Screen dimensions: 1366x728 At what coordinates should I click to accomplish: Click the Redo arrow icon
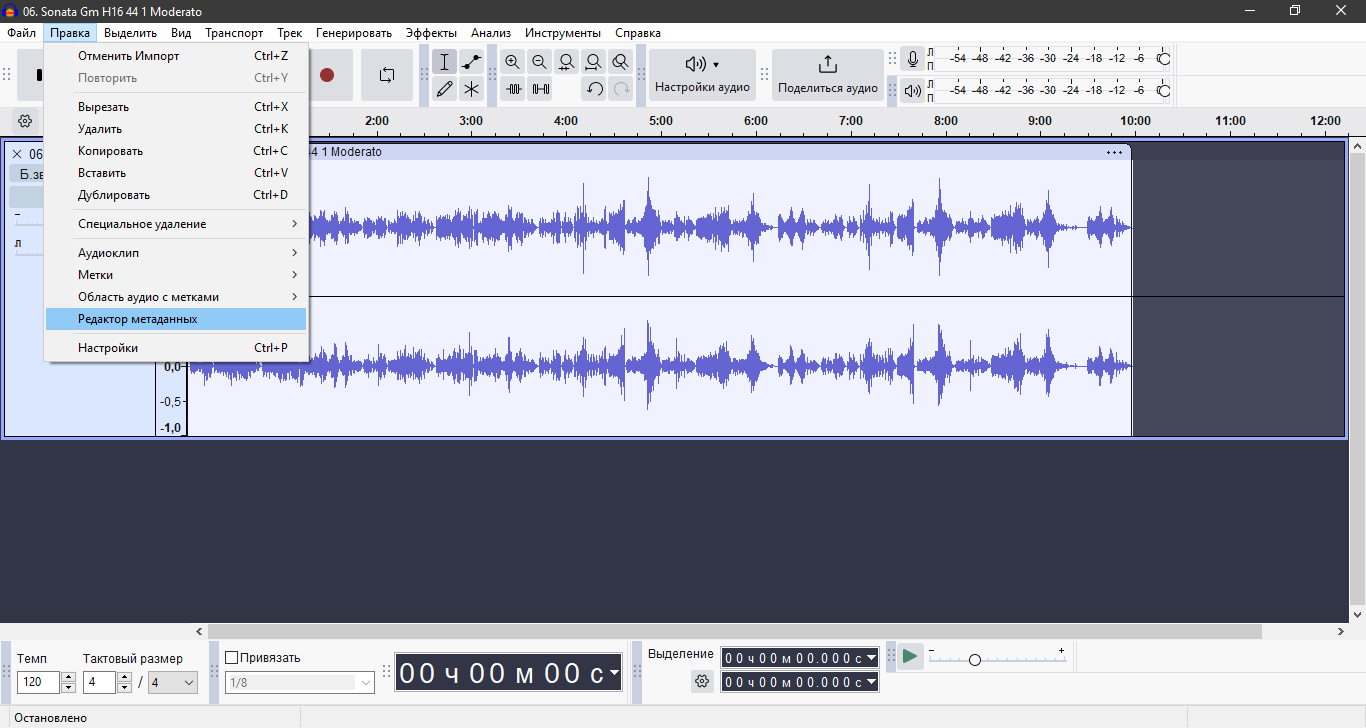621,88
